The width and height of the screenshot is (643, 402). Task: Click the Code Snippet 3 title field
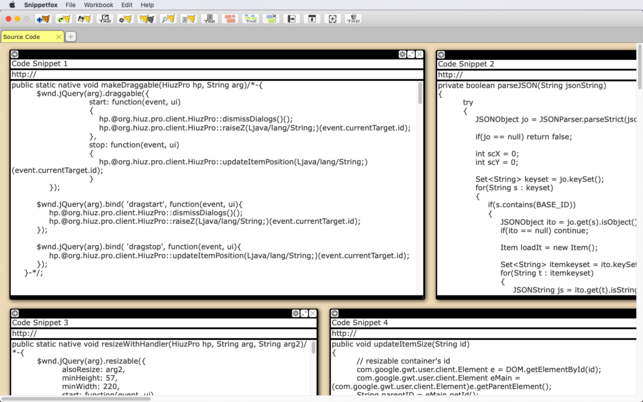pyautogui.click(x=164, y=322)
